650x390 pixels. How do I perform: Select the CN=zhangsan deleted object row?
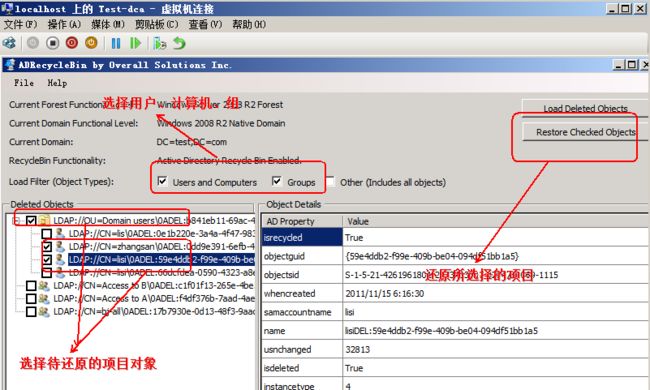click(x=162, y=247)
